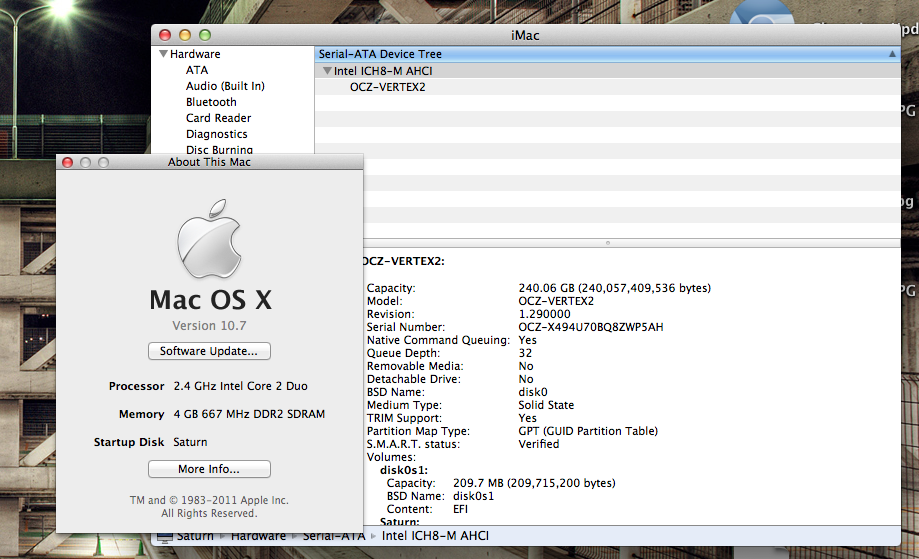Click Intel ICH8-M AHCI in bottom path bar

pyautogui.click(x=435, y=536)
